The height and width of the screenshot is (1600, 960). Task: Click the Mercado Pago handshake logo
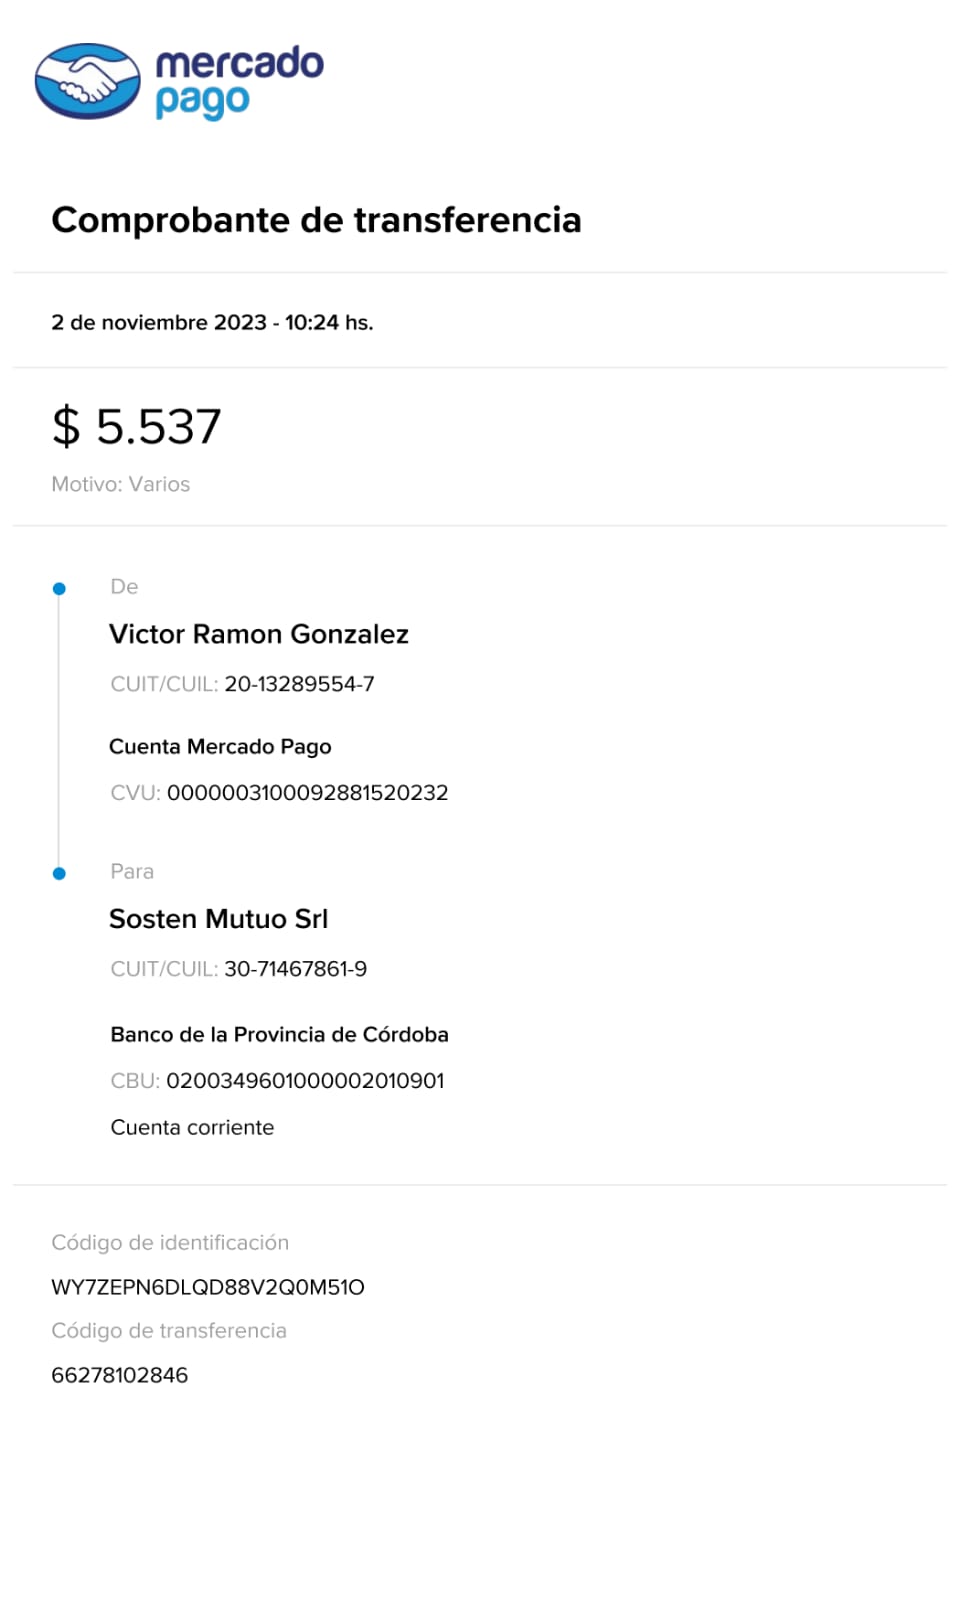point(88,81)
